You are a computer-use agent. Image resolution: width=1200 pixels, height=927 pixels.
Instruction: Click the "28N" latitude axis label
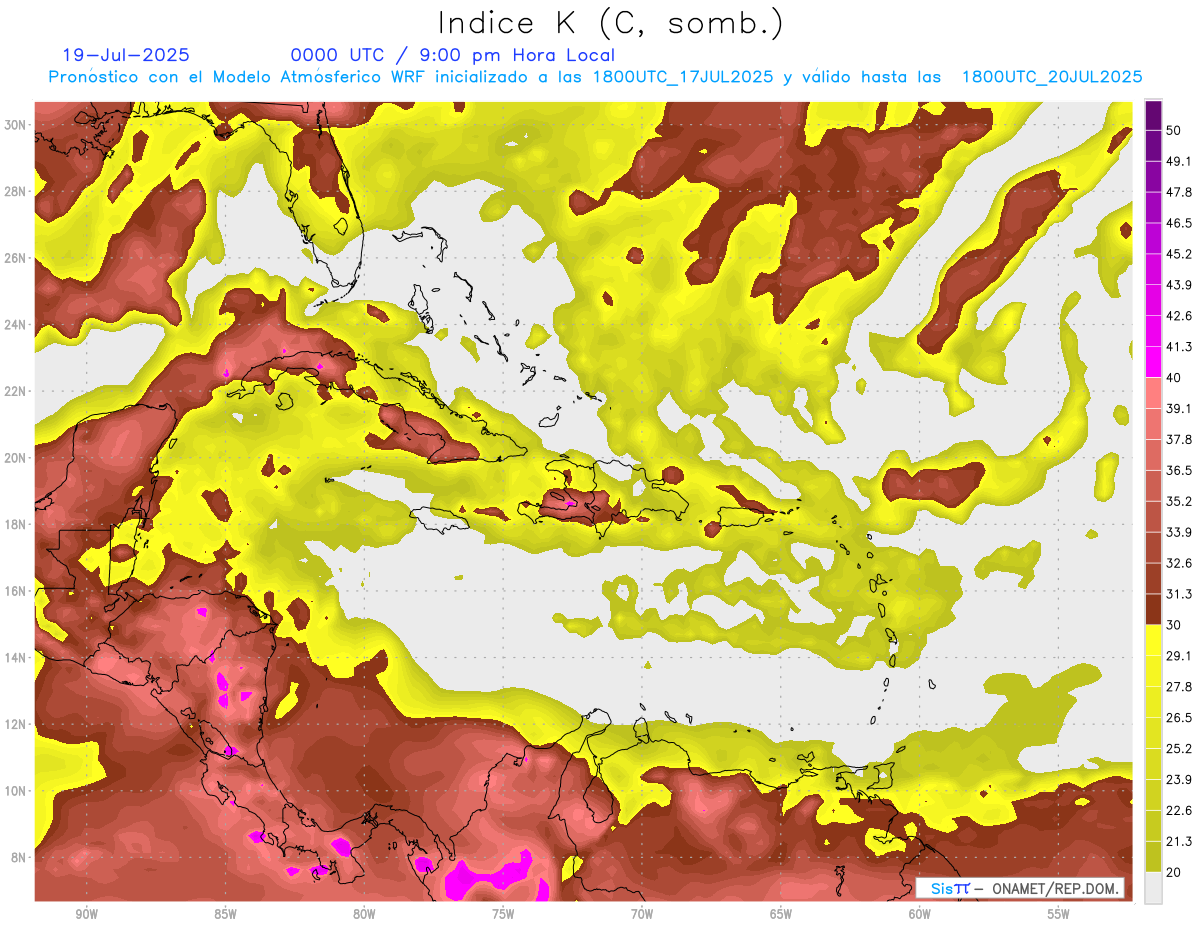(x=15, y=191)
